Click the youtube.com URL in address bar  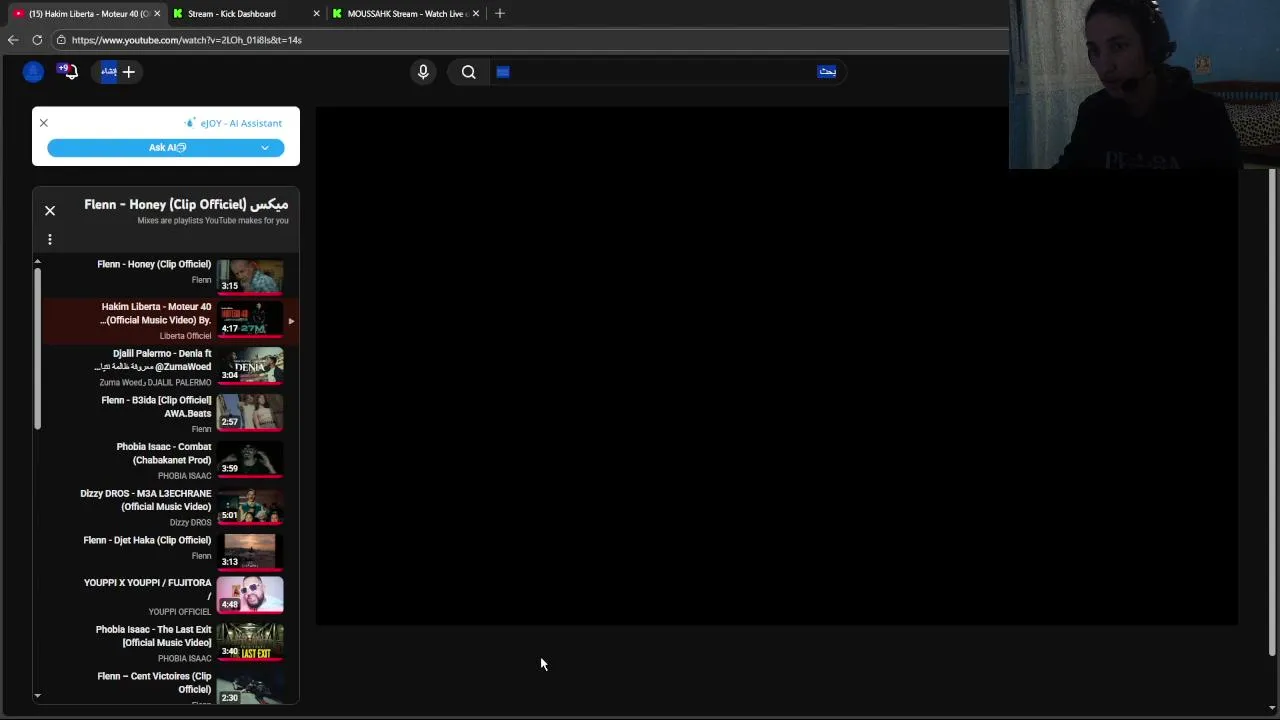tap(187, 40)
